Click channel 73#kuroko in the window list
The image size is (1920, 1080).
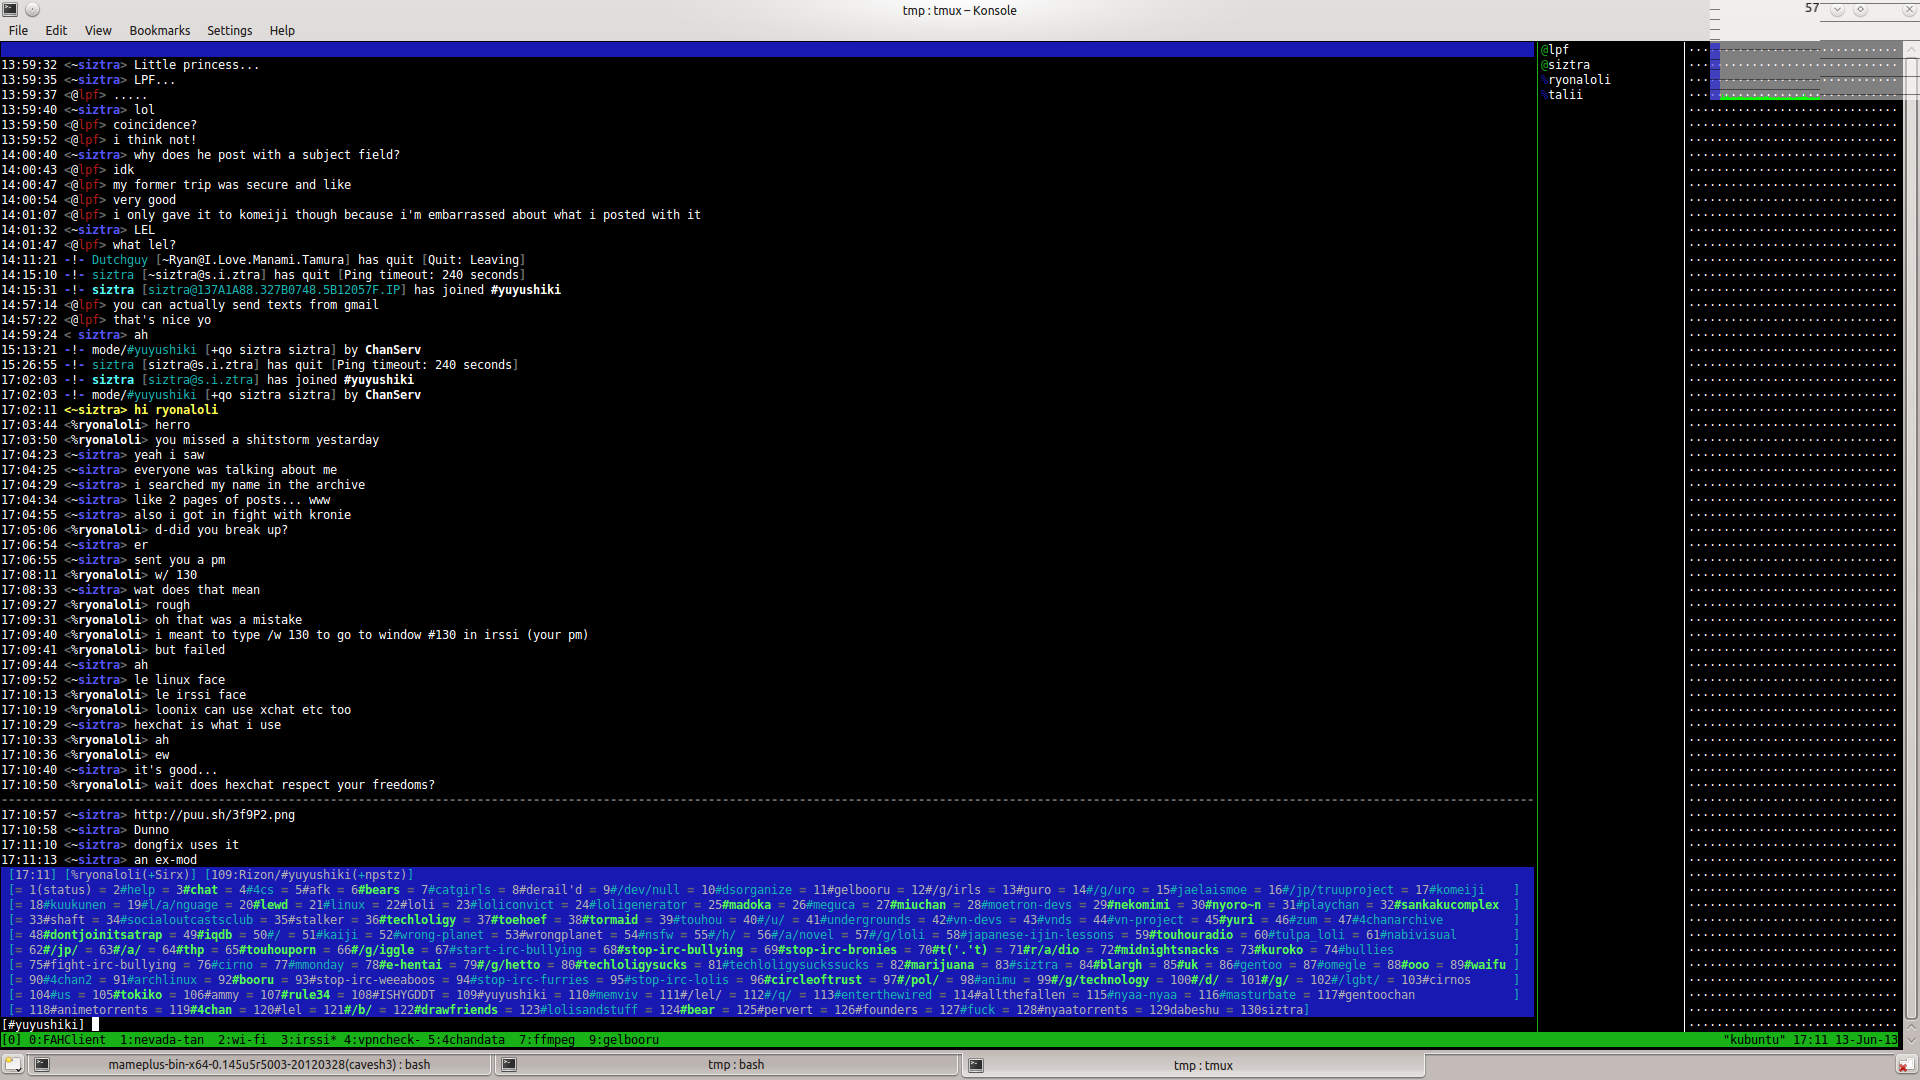click(x=1272, y=950)
